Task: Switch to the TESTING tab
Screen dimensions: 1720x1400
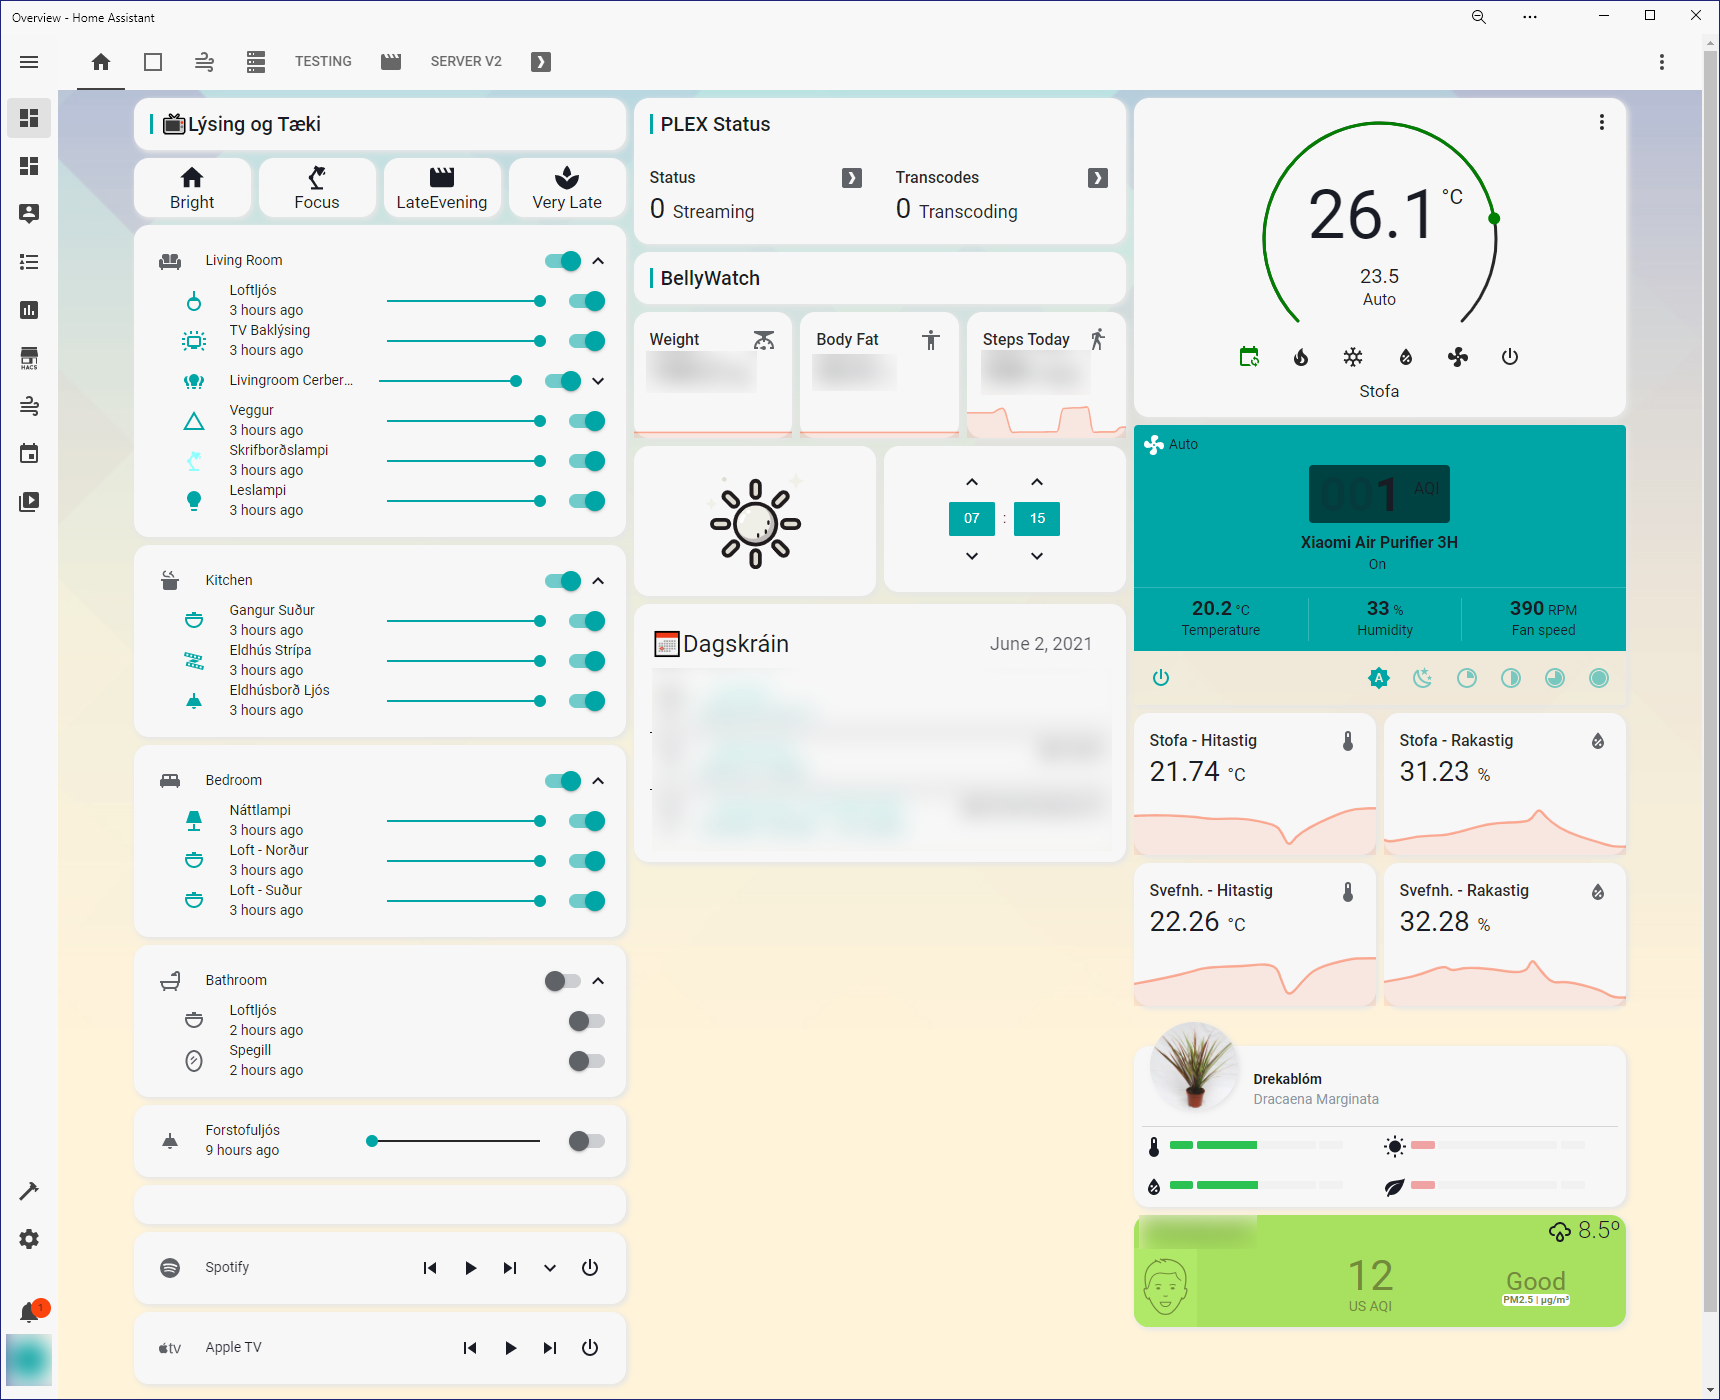Action: [323, 62]
